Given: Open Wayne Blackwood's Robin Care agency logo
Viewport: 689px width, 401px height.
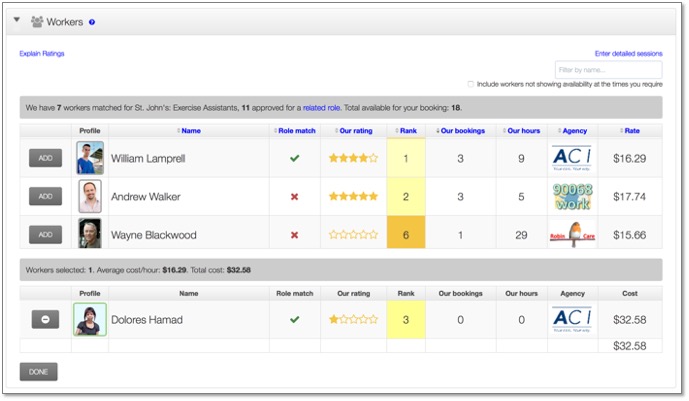Looking at the screenshot, I should [x=571, y=235].
